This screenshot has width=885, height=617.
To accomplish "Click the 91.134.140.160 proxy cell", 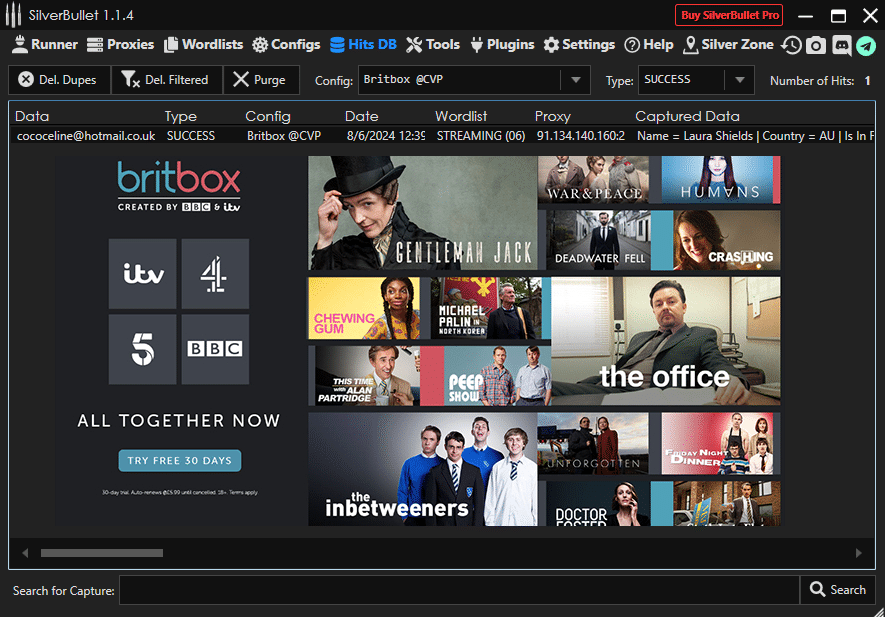I will pos(580,136).
